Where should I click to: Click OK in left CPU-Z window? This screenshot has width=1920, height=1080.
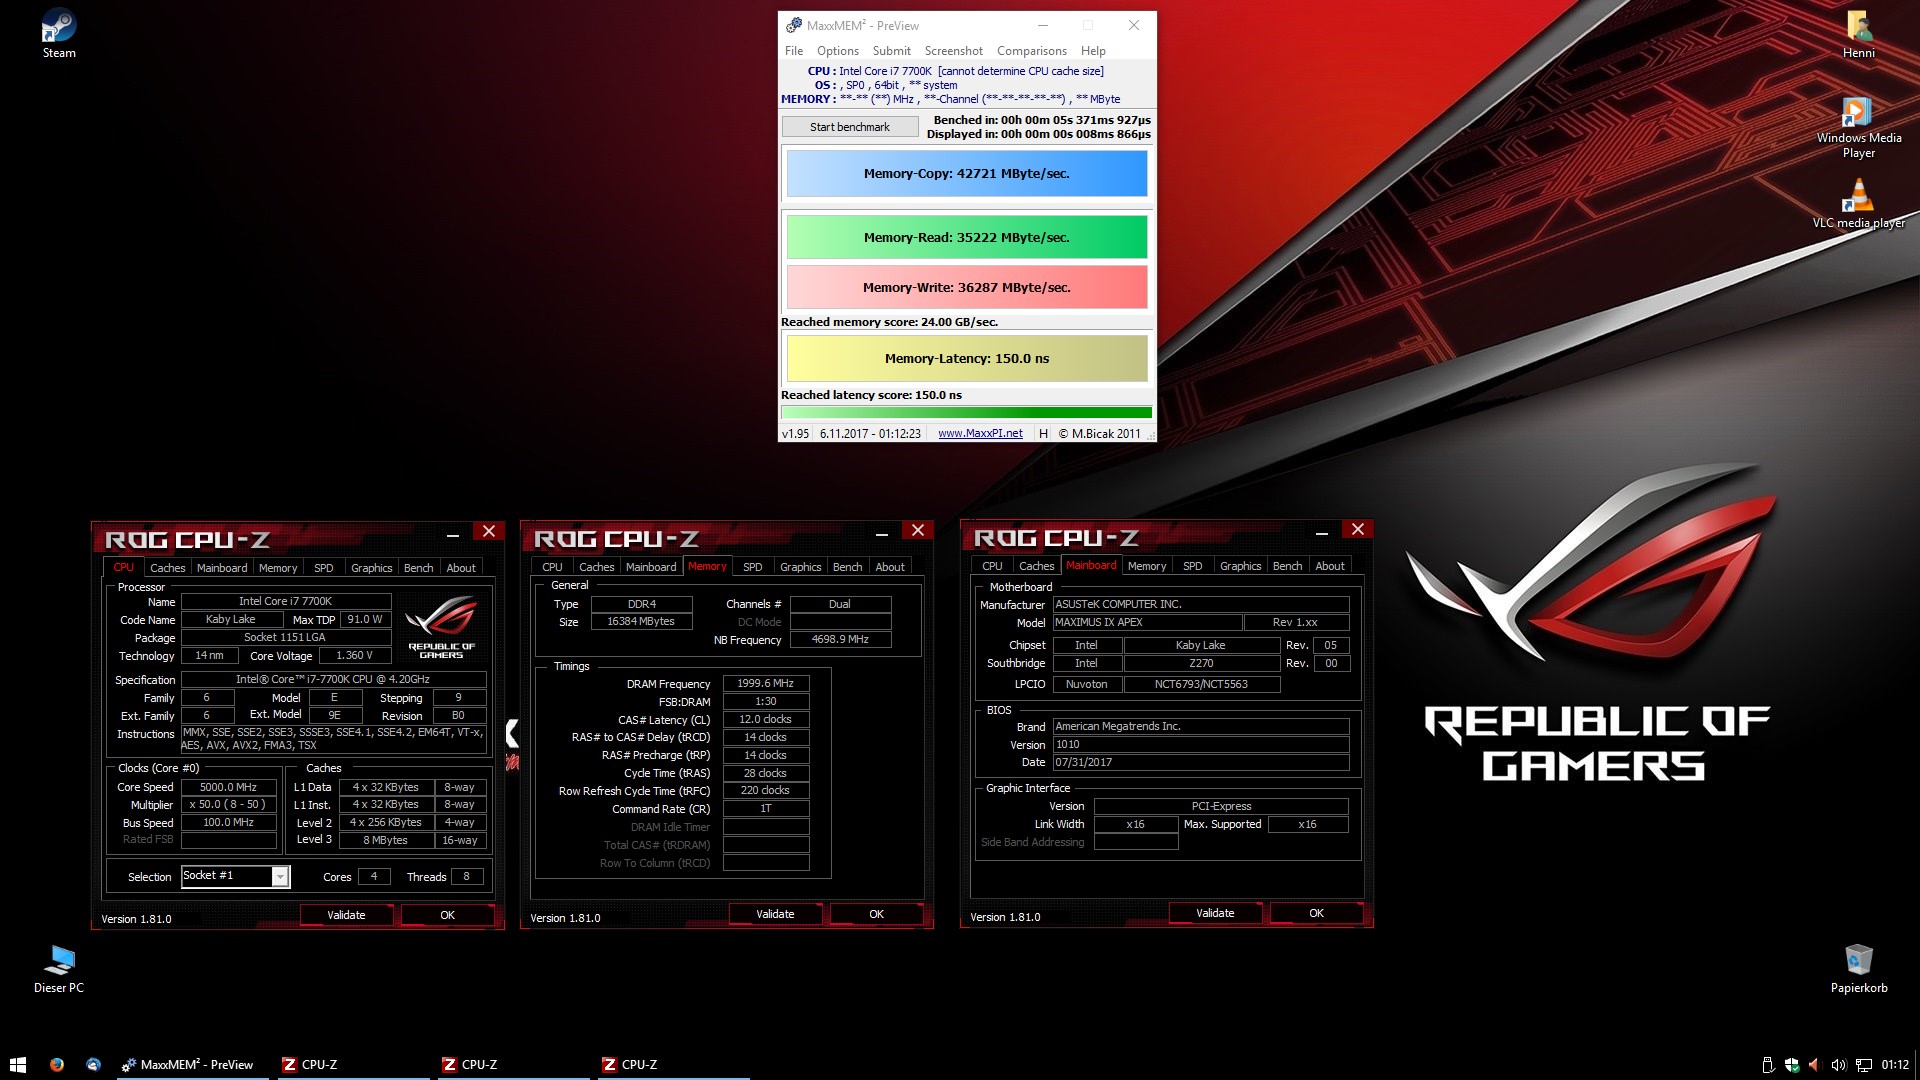pos(447,915)
